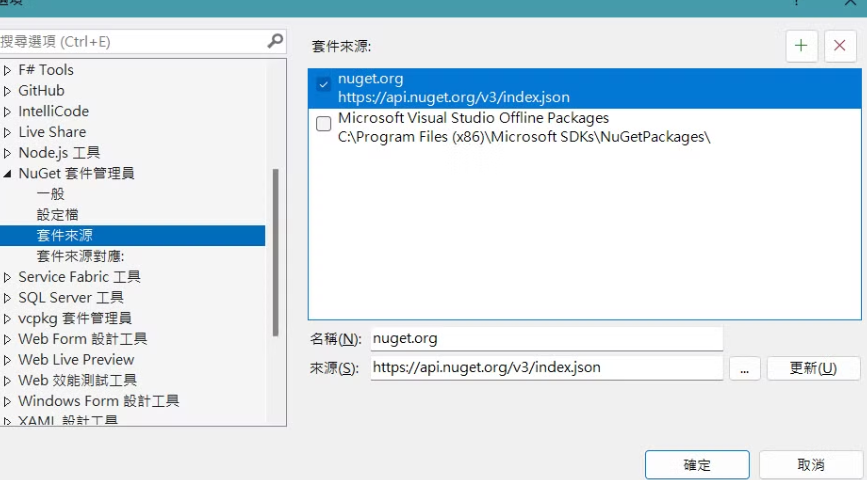Expand the Live Share node
This screenshot has width=867, height=480.
pos(7,132)
